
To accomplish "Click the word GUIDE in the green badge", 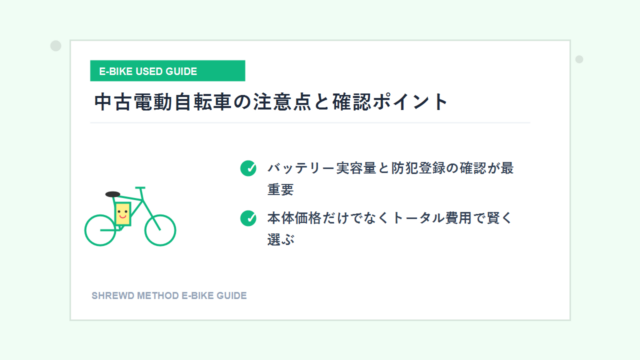I will (183, 71).
